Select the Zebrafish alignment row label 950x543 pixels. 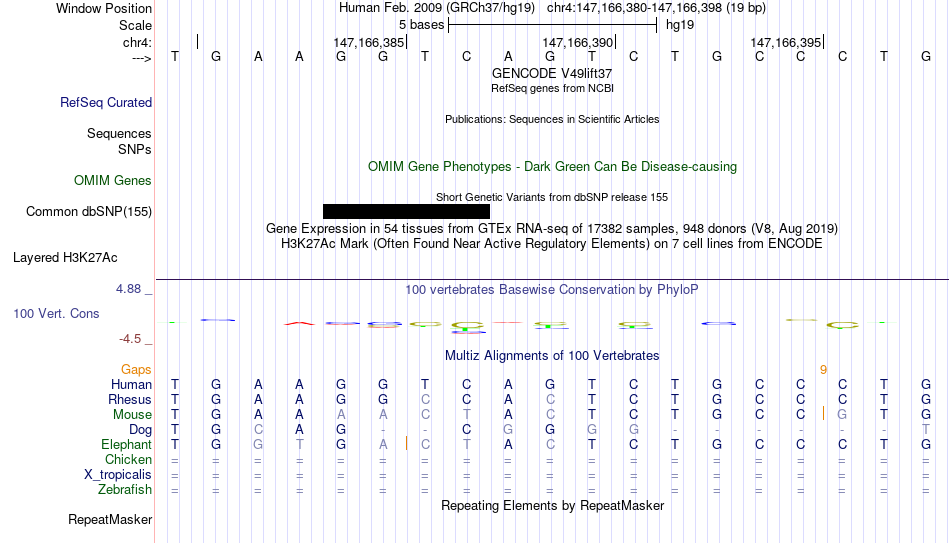tap(125, 490)
